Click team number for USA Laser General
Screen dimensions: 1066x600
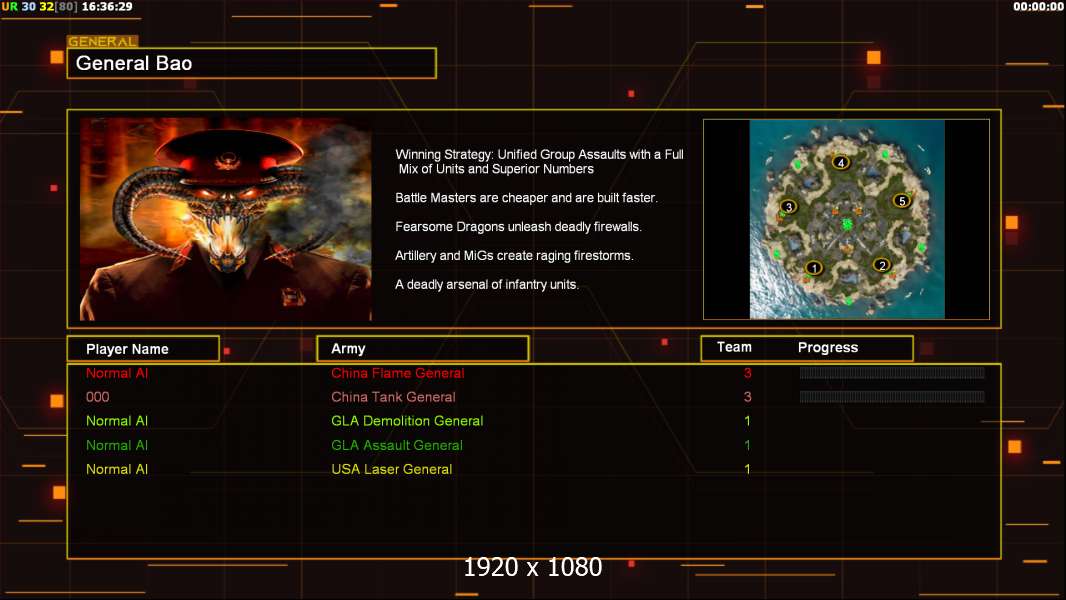[747, 469]
